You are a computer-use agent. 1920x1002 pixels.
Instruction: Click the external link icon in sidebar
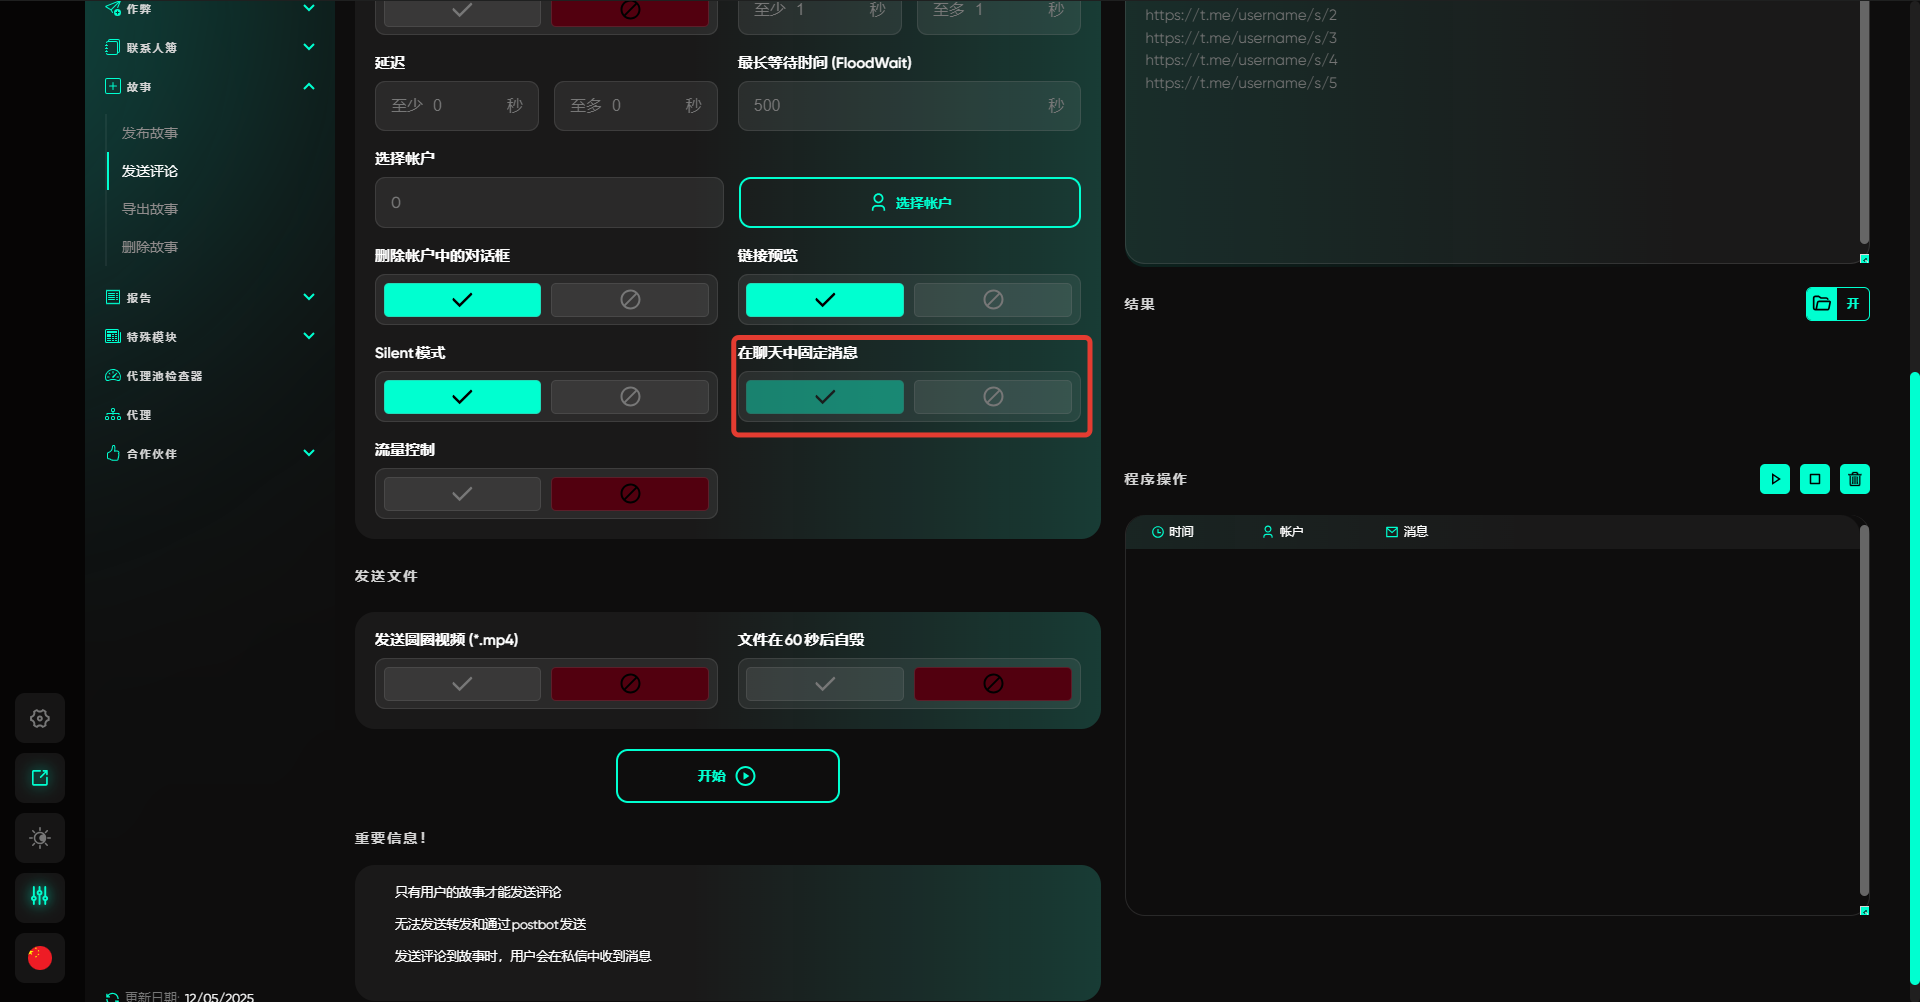[x=40, y=778]
